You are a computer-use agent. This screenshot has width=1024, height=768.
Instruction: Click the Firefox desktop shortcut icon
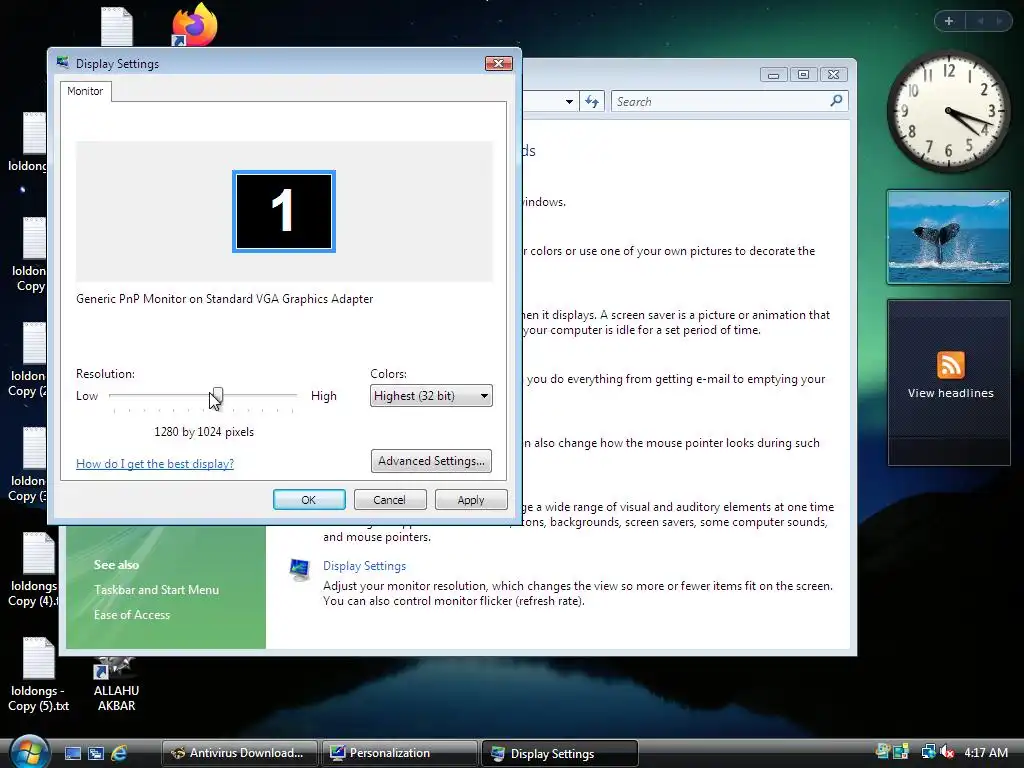194,25
